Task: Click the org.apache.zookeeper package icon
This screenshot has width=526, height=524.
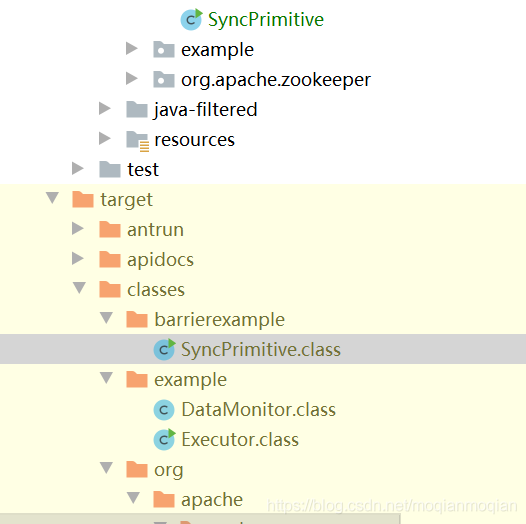Action: click(x=164, y=80)
